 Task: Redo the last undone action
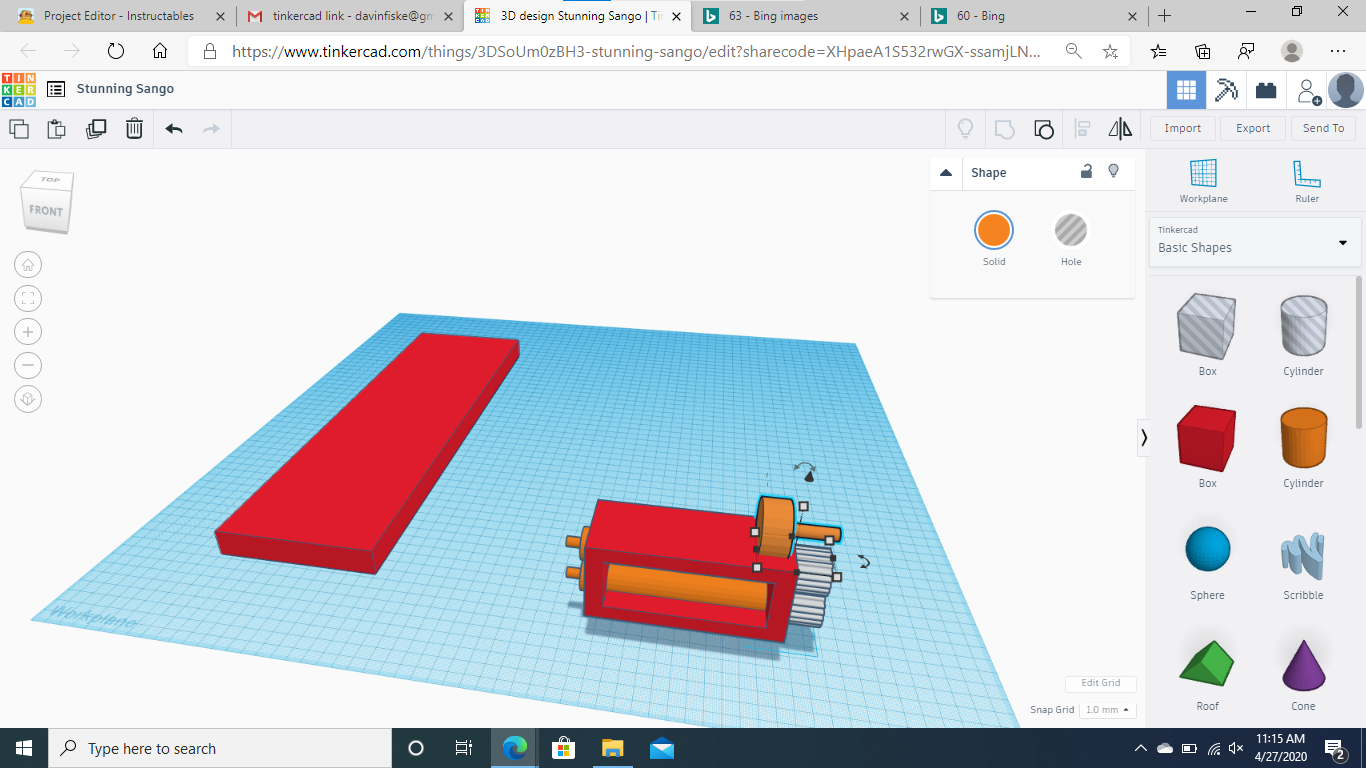211,128
